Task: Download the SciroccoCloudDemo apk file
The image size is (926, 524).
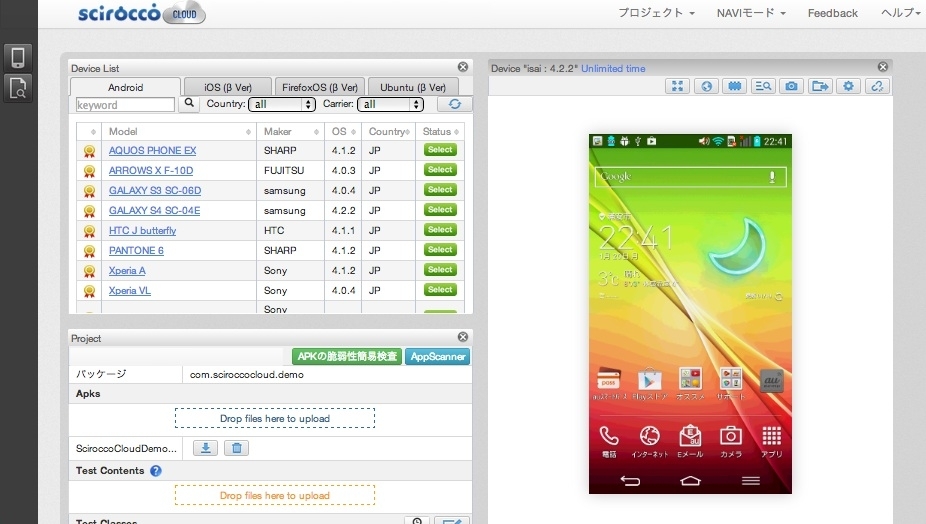Action: point(206,448)
